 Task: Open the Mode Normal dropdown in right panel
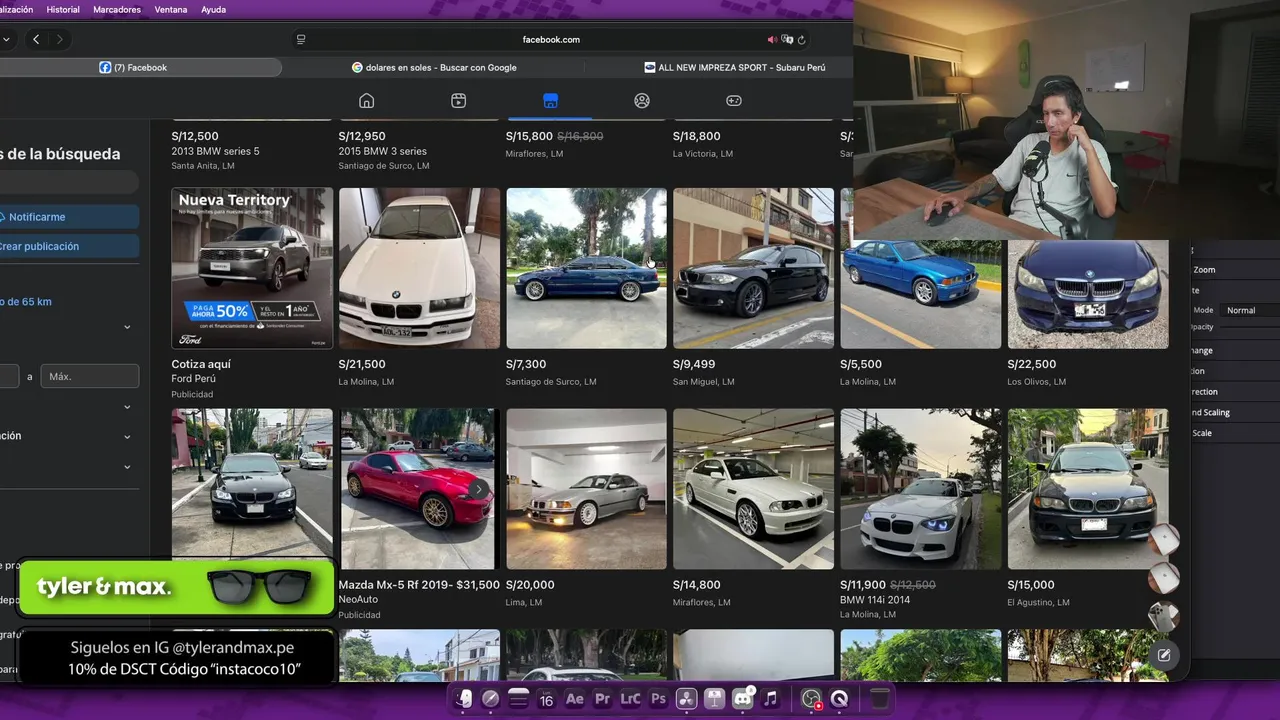point(1250,310)
